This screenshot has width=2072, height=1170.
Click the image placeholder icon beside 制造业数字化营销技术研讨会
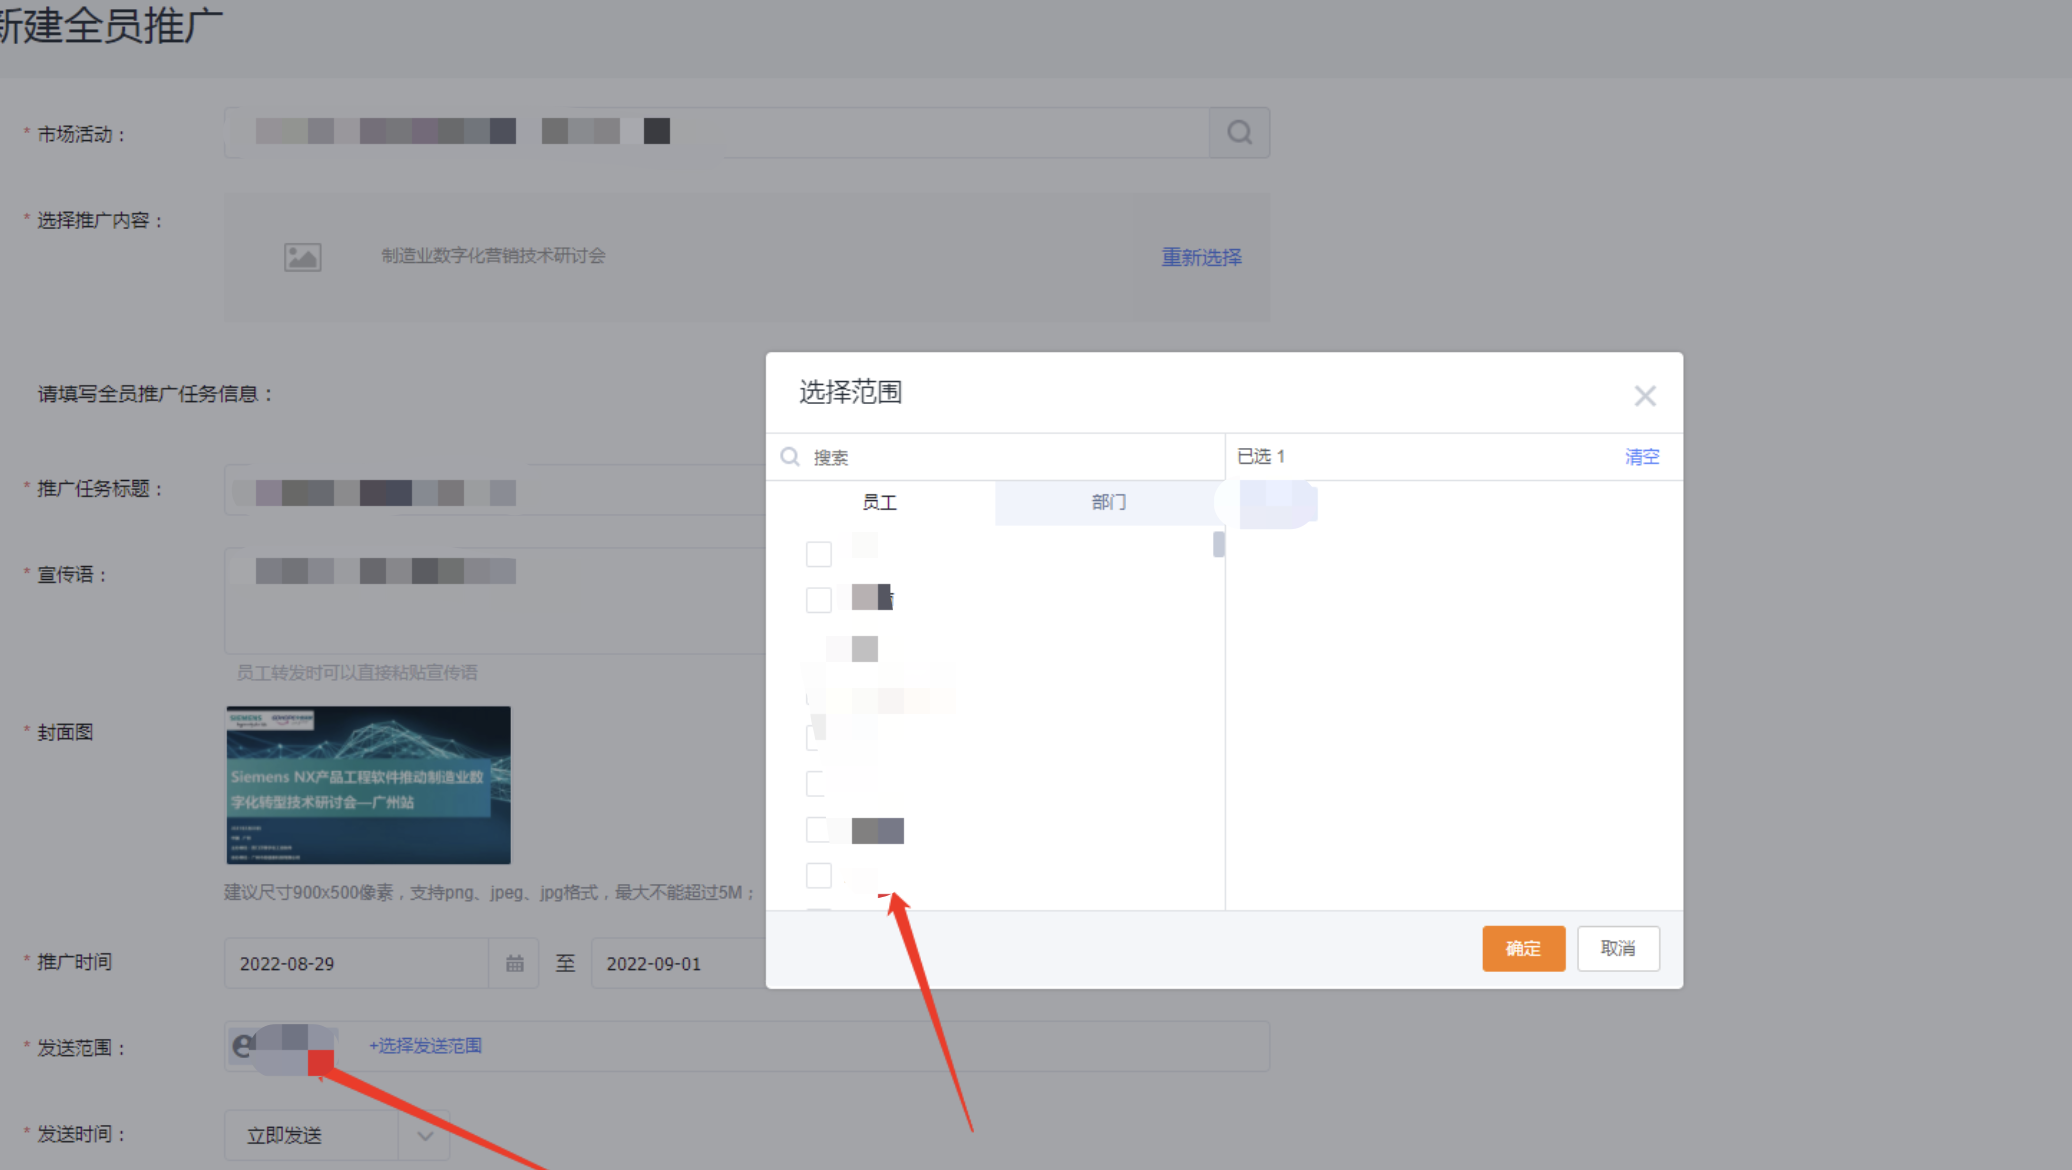(x=302, y=257)
